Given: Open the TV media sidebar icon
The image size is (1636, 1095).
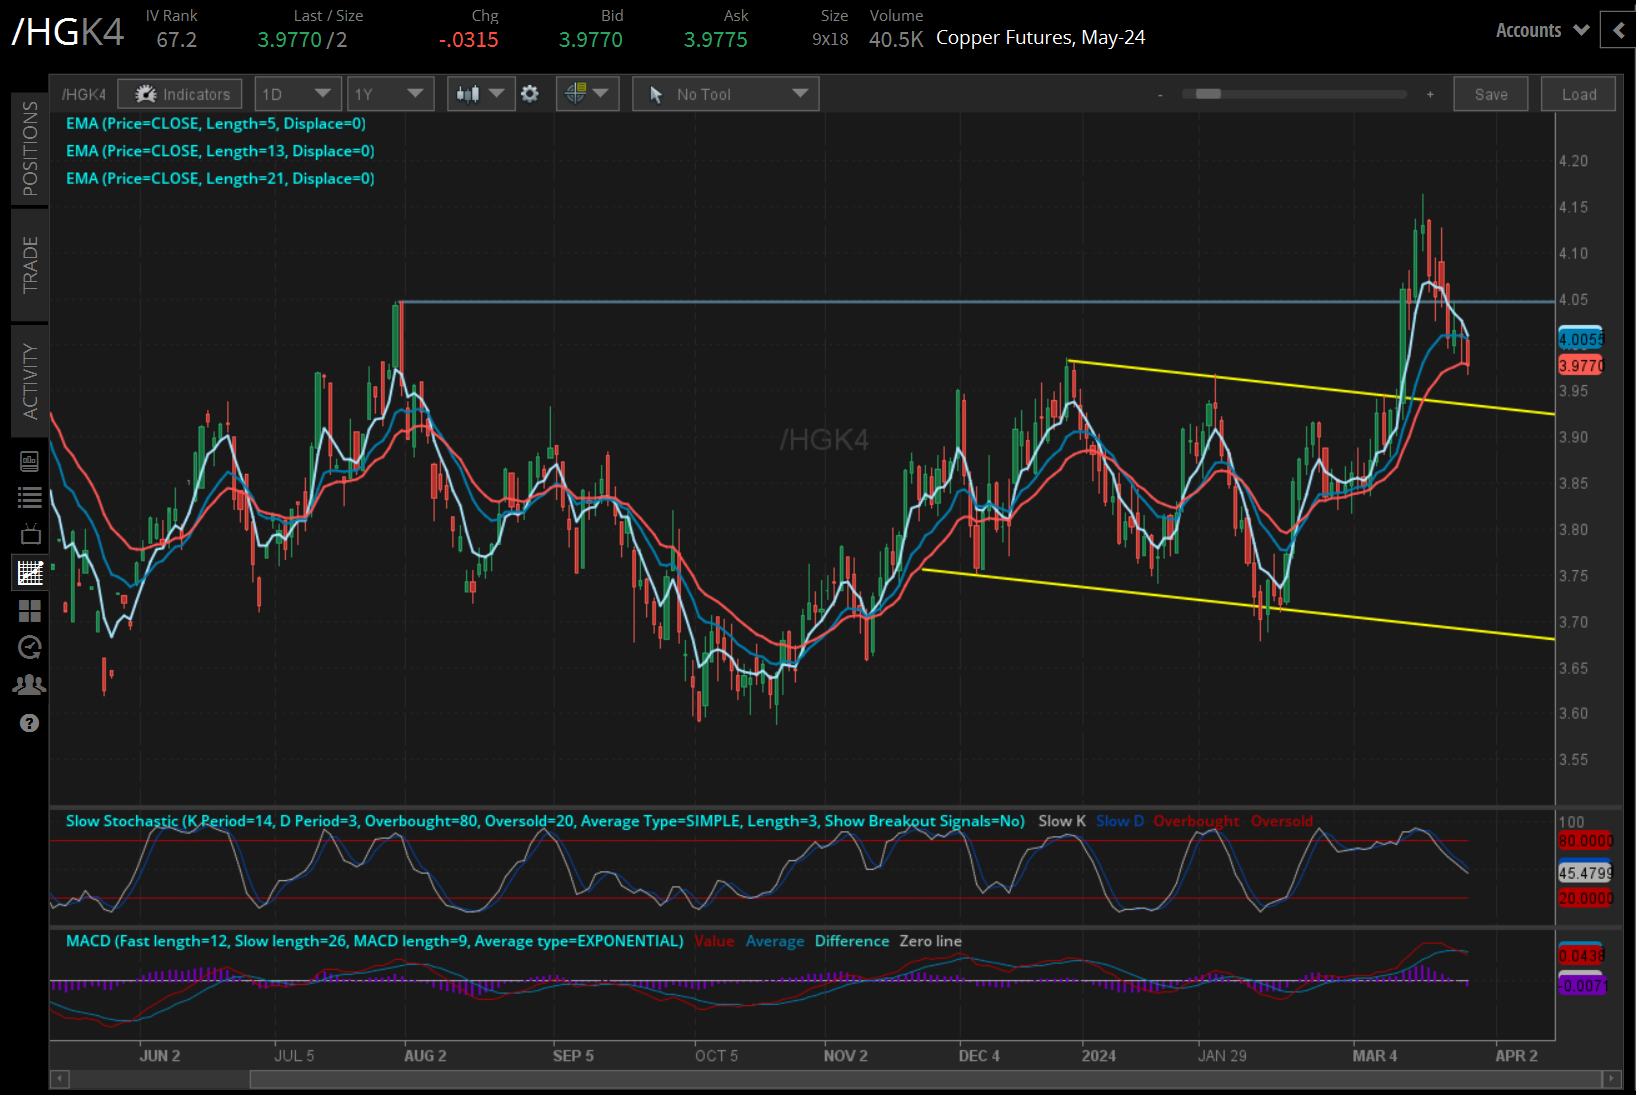Looking at the screenshot, I should 30,534.
